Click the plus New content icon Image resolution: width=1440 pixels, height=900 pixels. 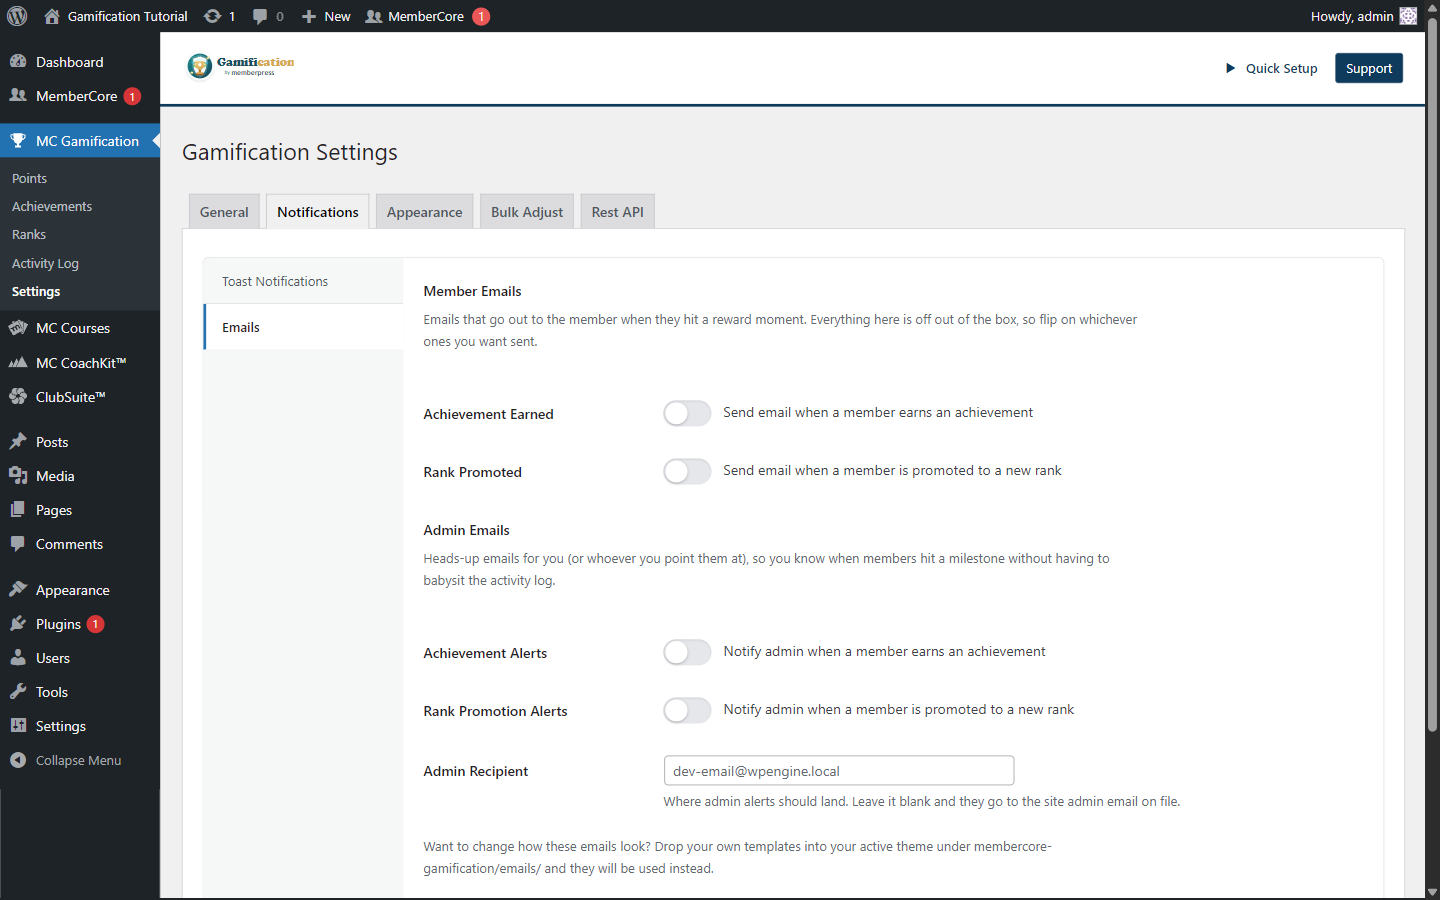tap(309, 16)
